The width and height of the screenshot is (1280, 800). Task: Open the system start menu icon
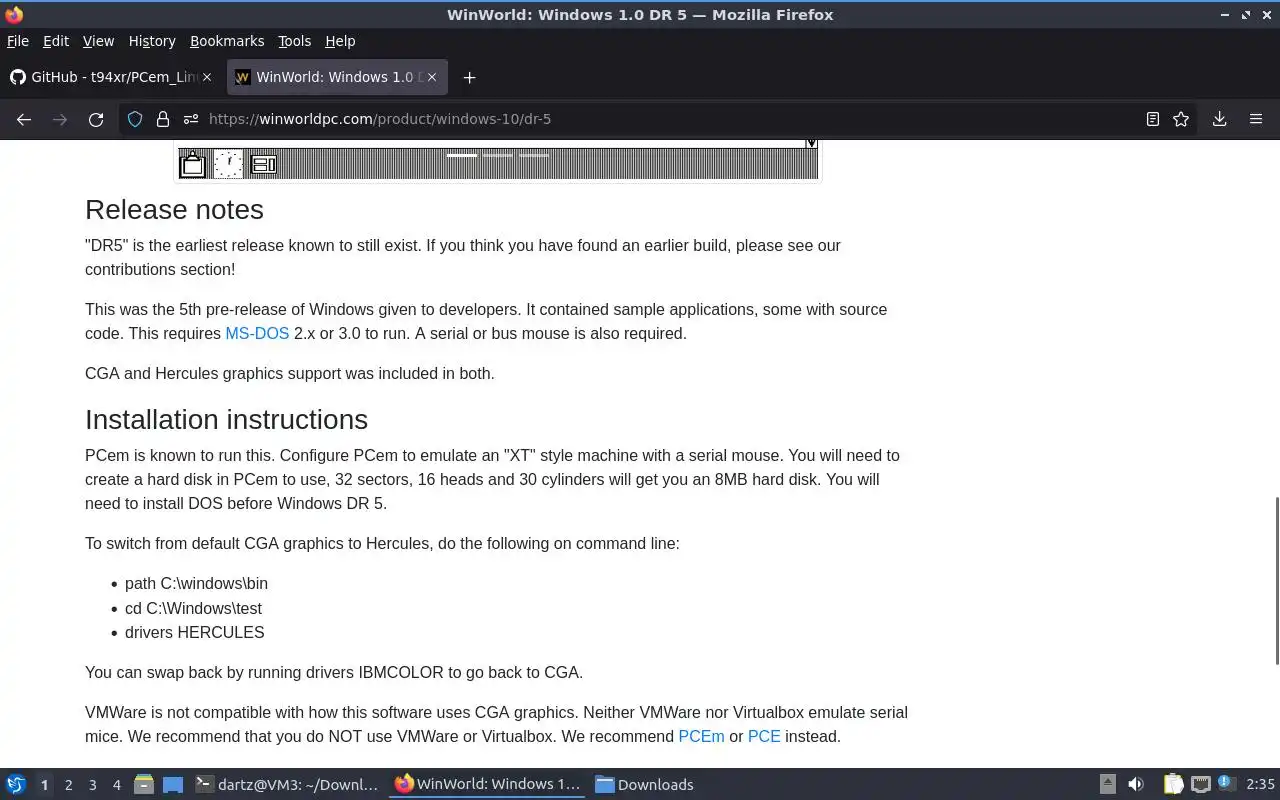click(x=16, y=784)
